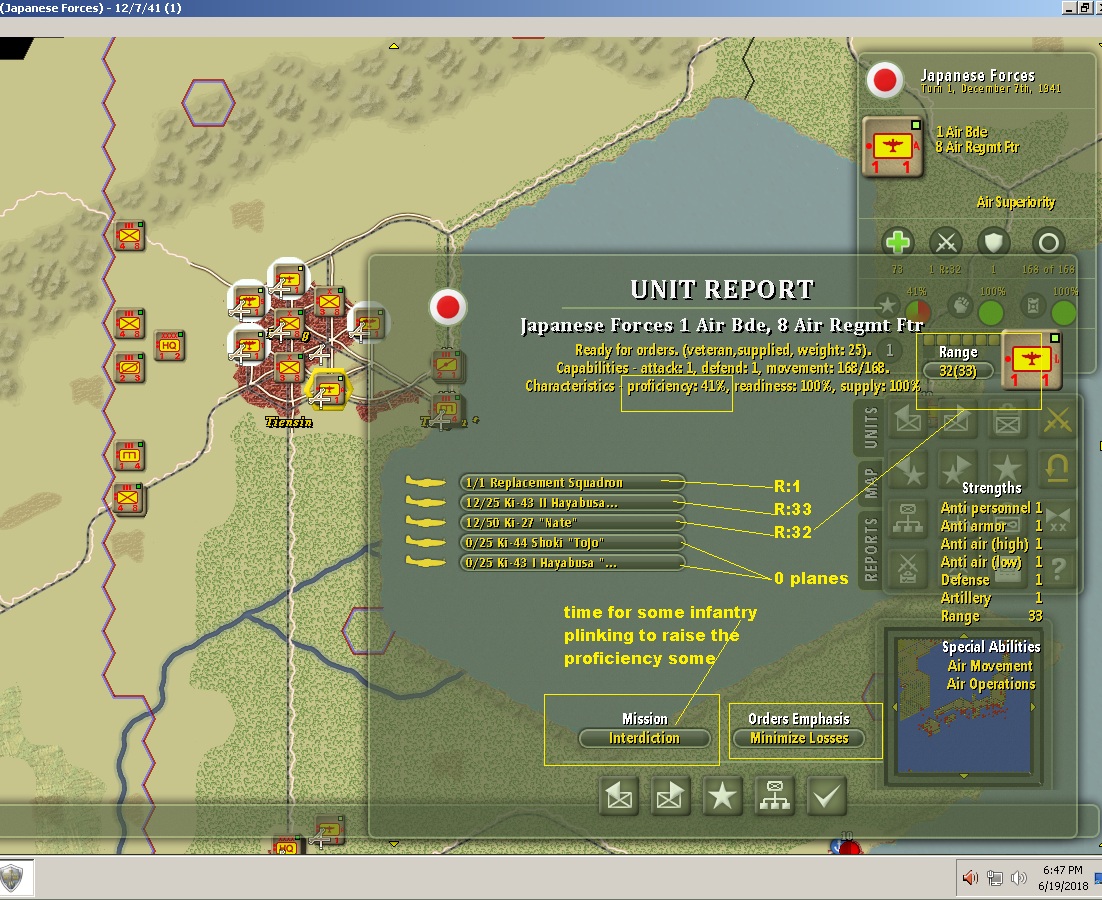Open the 0/25 Ki-44 Shoki Tojo row

coord(572,543)
